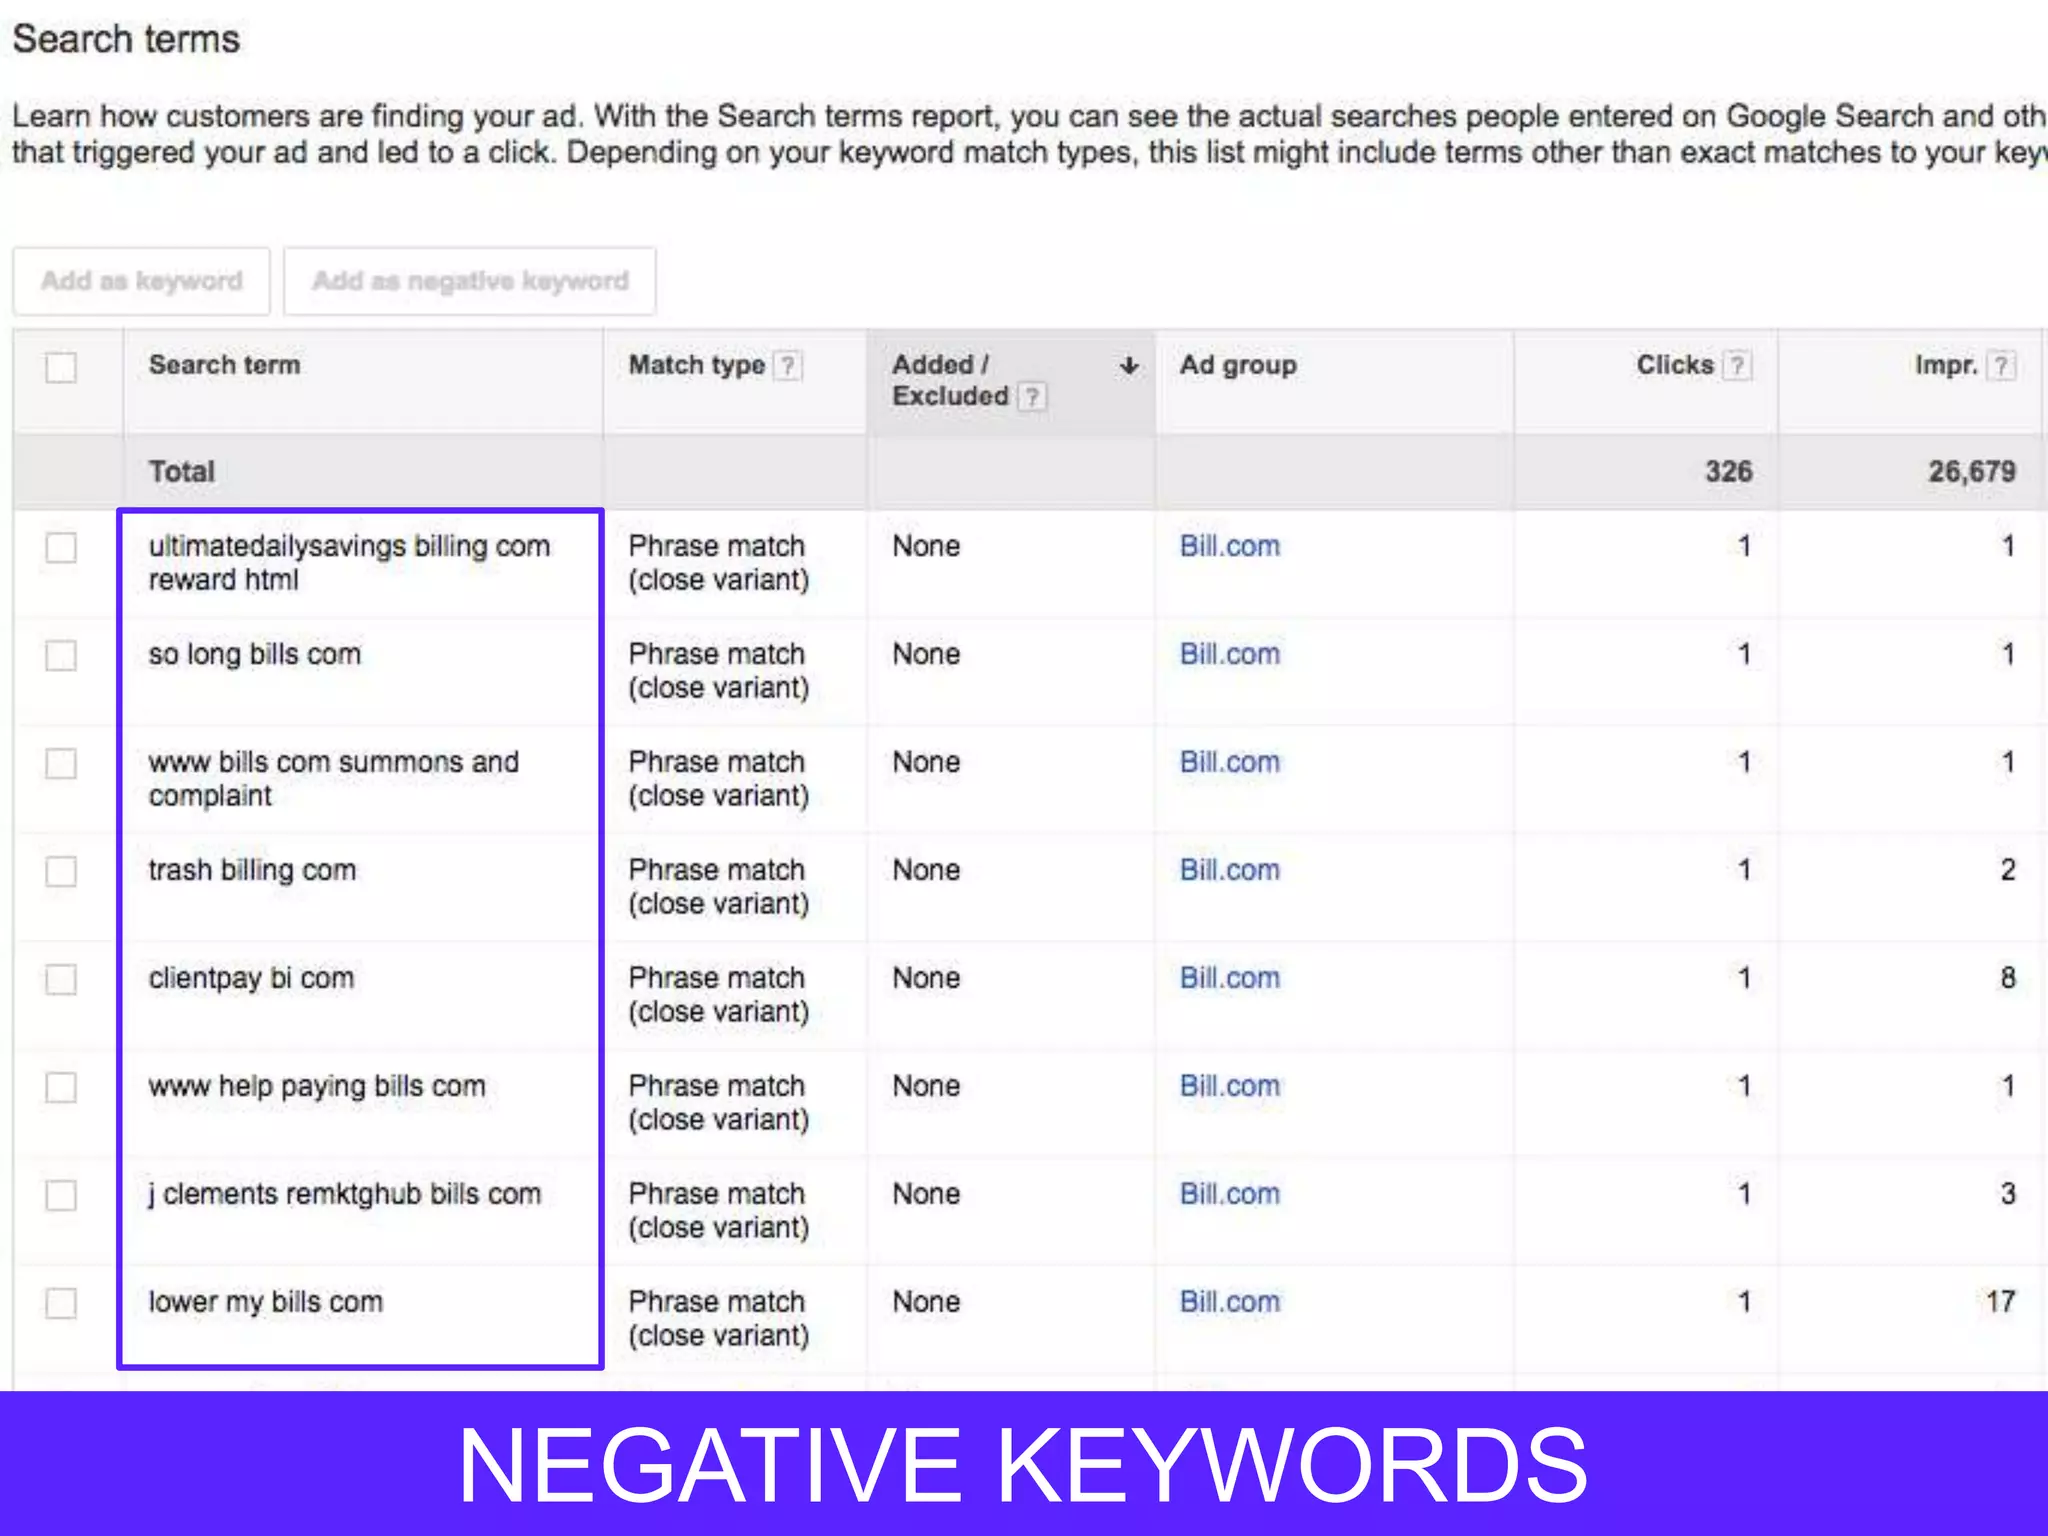Click the Clicks column help question icon
This screenshot has height=1536, width=2048.
[x=1738, y=366]
